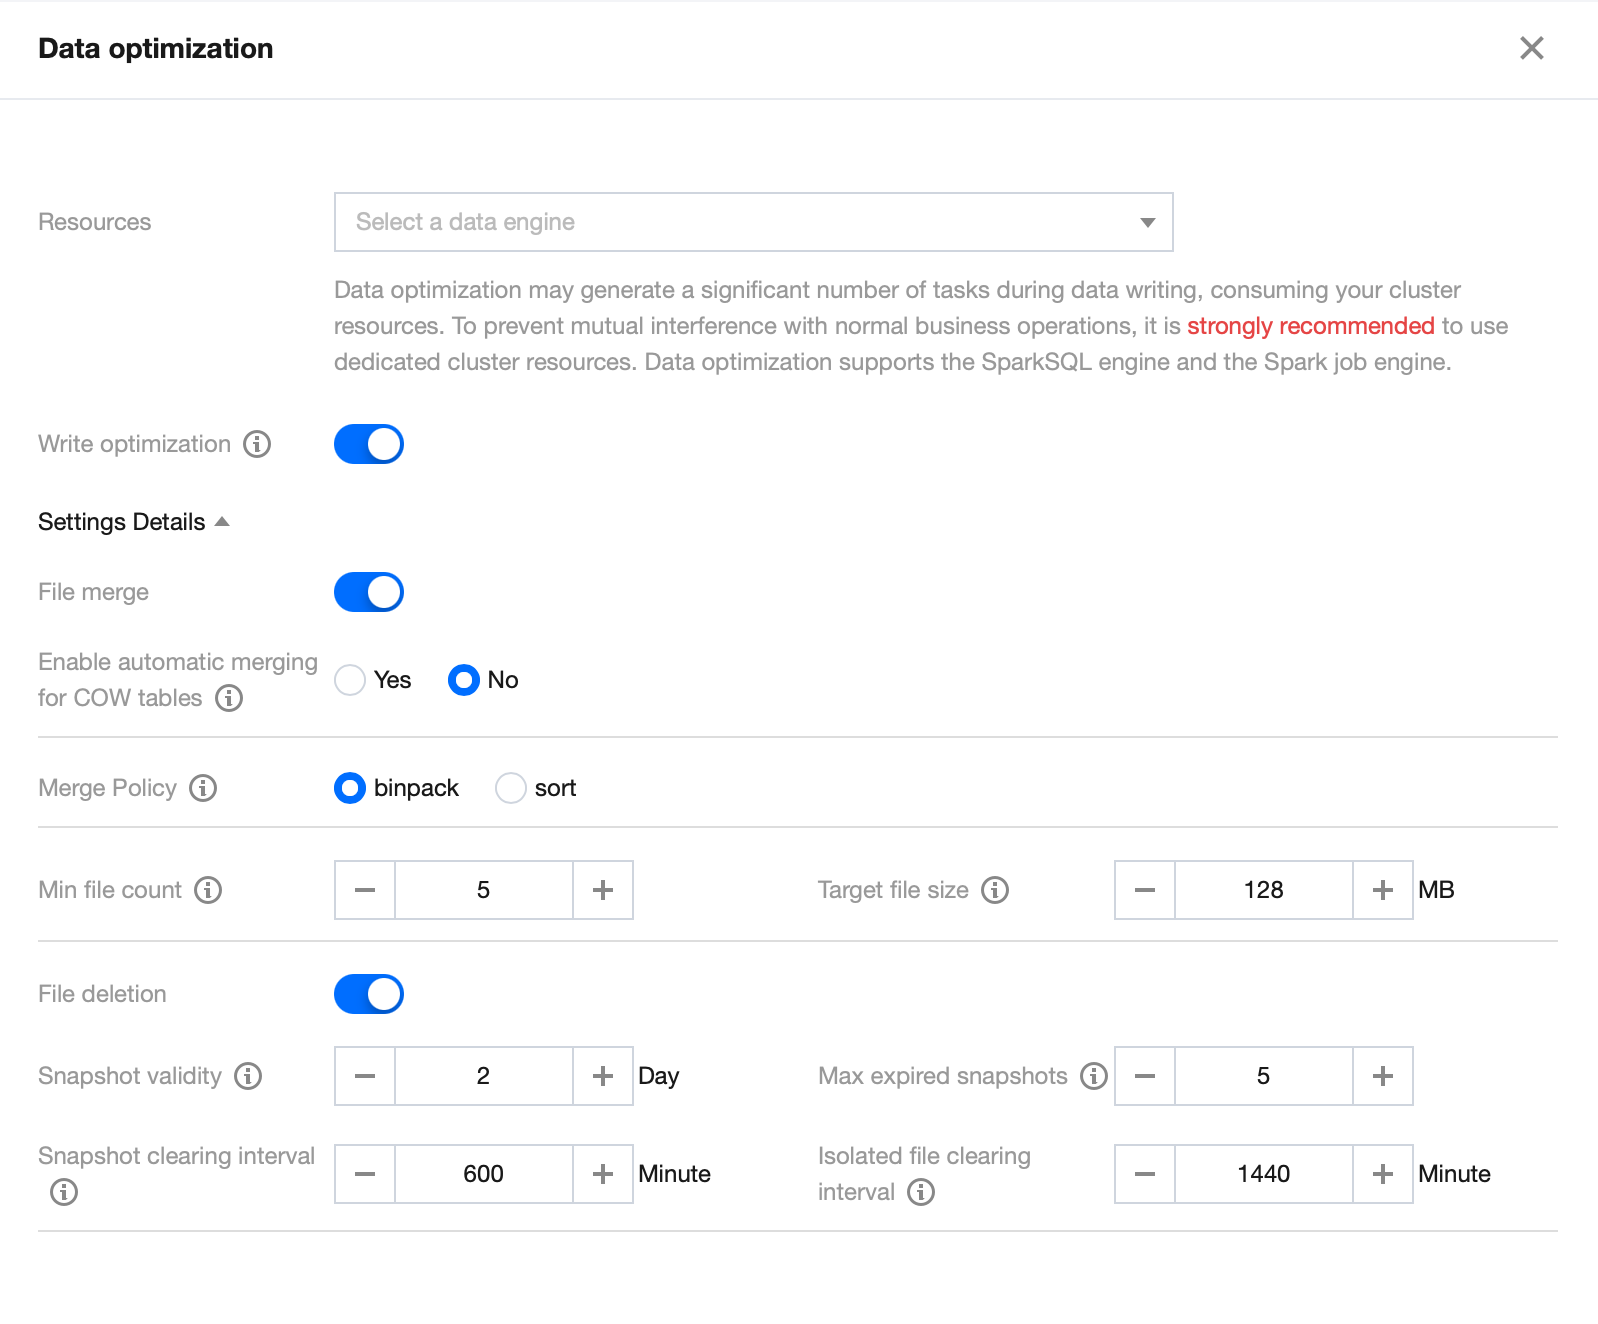This screenshot has height=1324, width=1598.
Task: Close the Data optimization dialog
Action: click(x=1531, y=48)
